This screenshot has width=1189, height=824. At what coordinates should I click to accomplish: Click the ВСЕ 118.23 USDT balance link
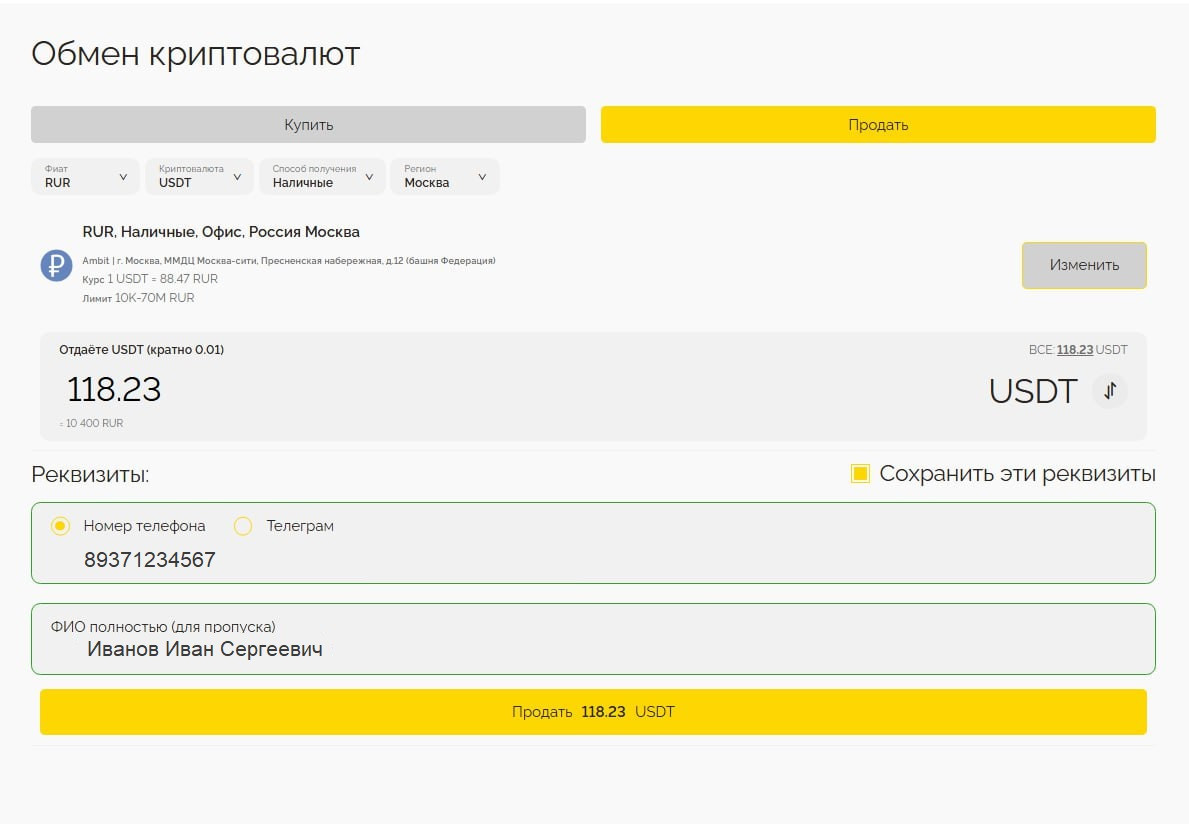1077,350
